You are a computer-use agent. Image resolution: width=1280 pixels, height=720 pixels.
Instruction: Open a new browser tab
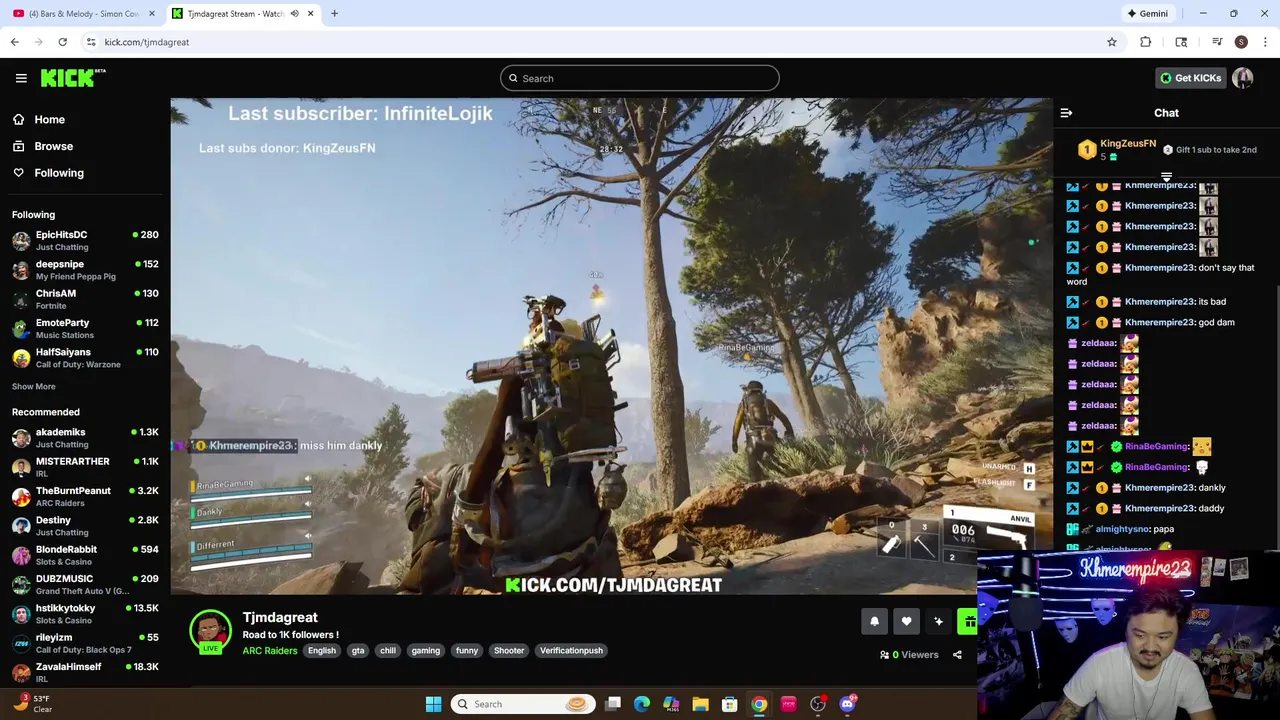[x=334, y=14]
